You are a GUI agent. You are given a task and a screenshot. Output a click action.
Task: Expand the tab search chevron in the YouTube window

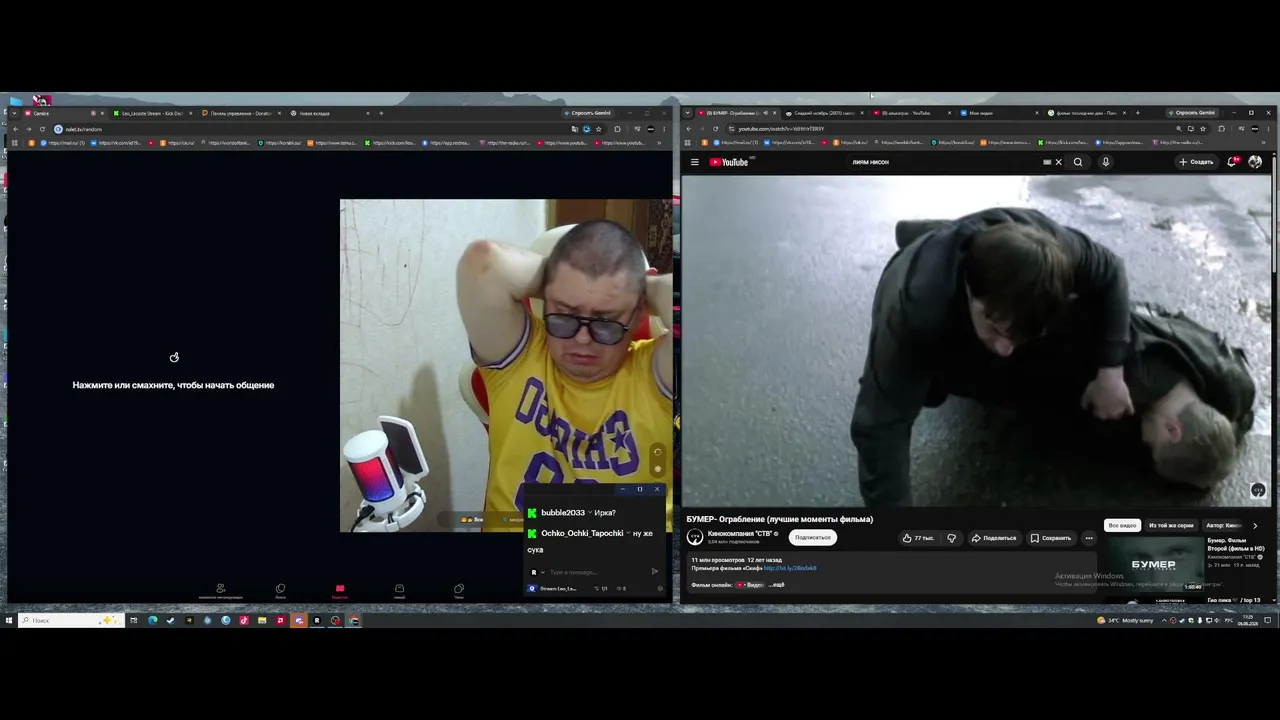click(x=688, y=113)
